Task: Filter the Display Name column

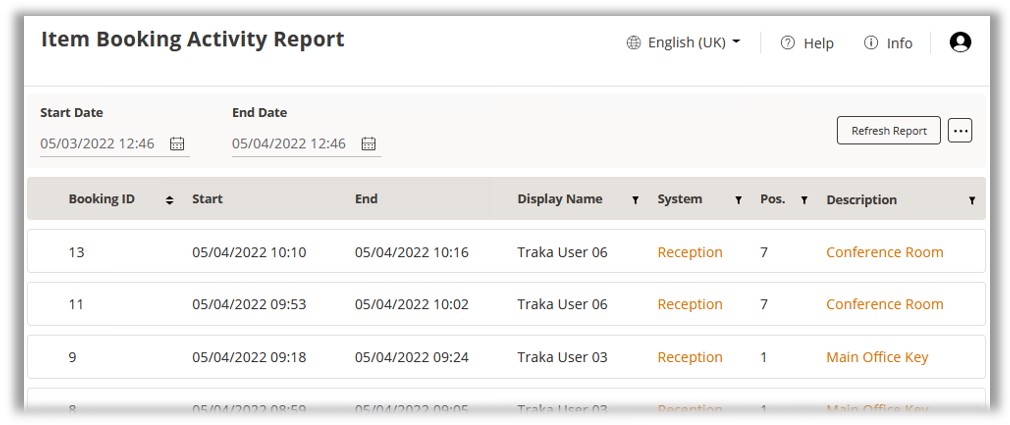Action: (x=635, y=200)
